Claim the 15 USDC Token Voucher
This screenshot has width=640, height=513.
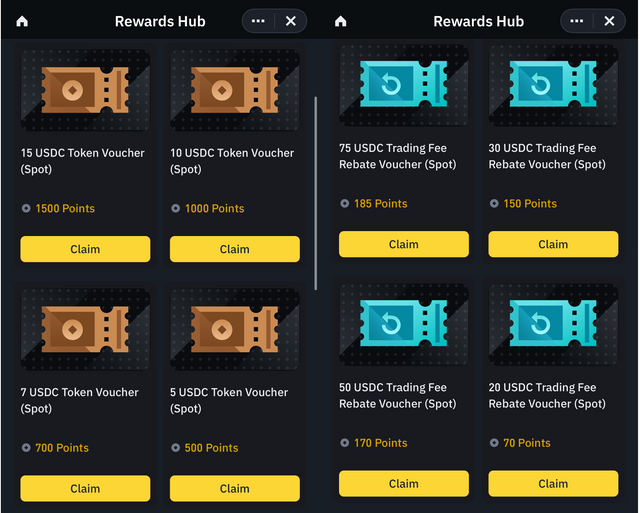[x=85, y=249]
